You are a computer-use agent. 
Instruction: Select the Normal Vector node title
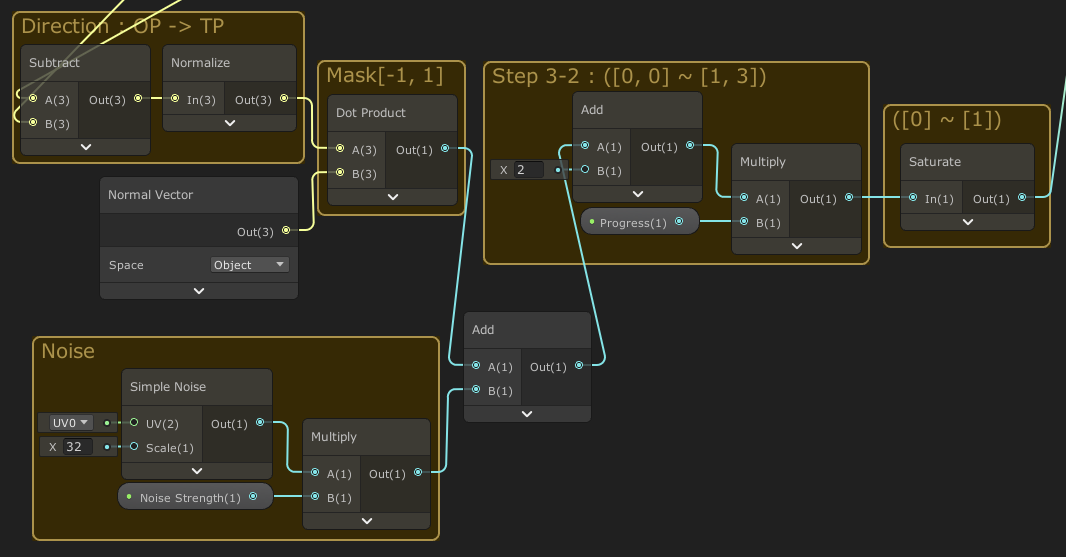(150, 195)
